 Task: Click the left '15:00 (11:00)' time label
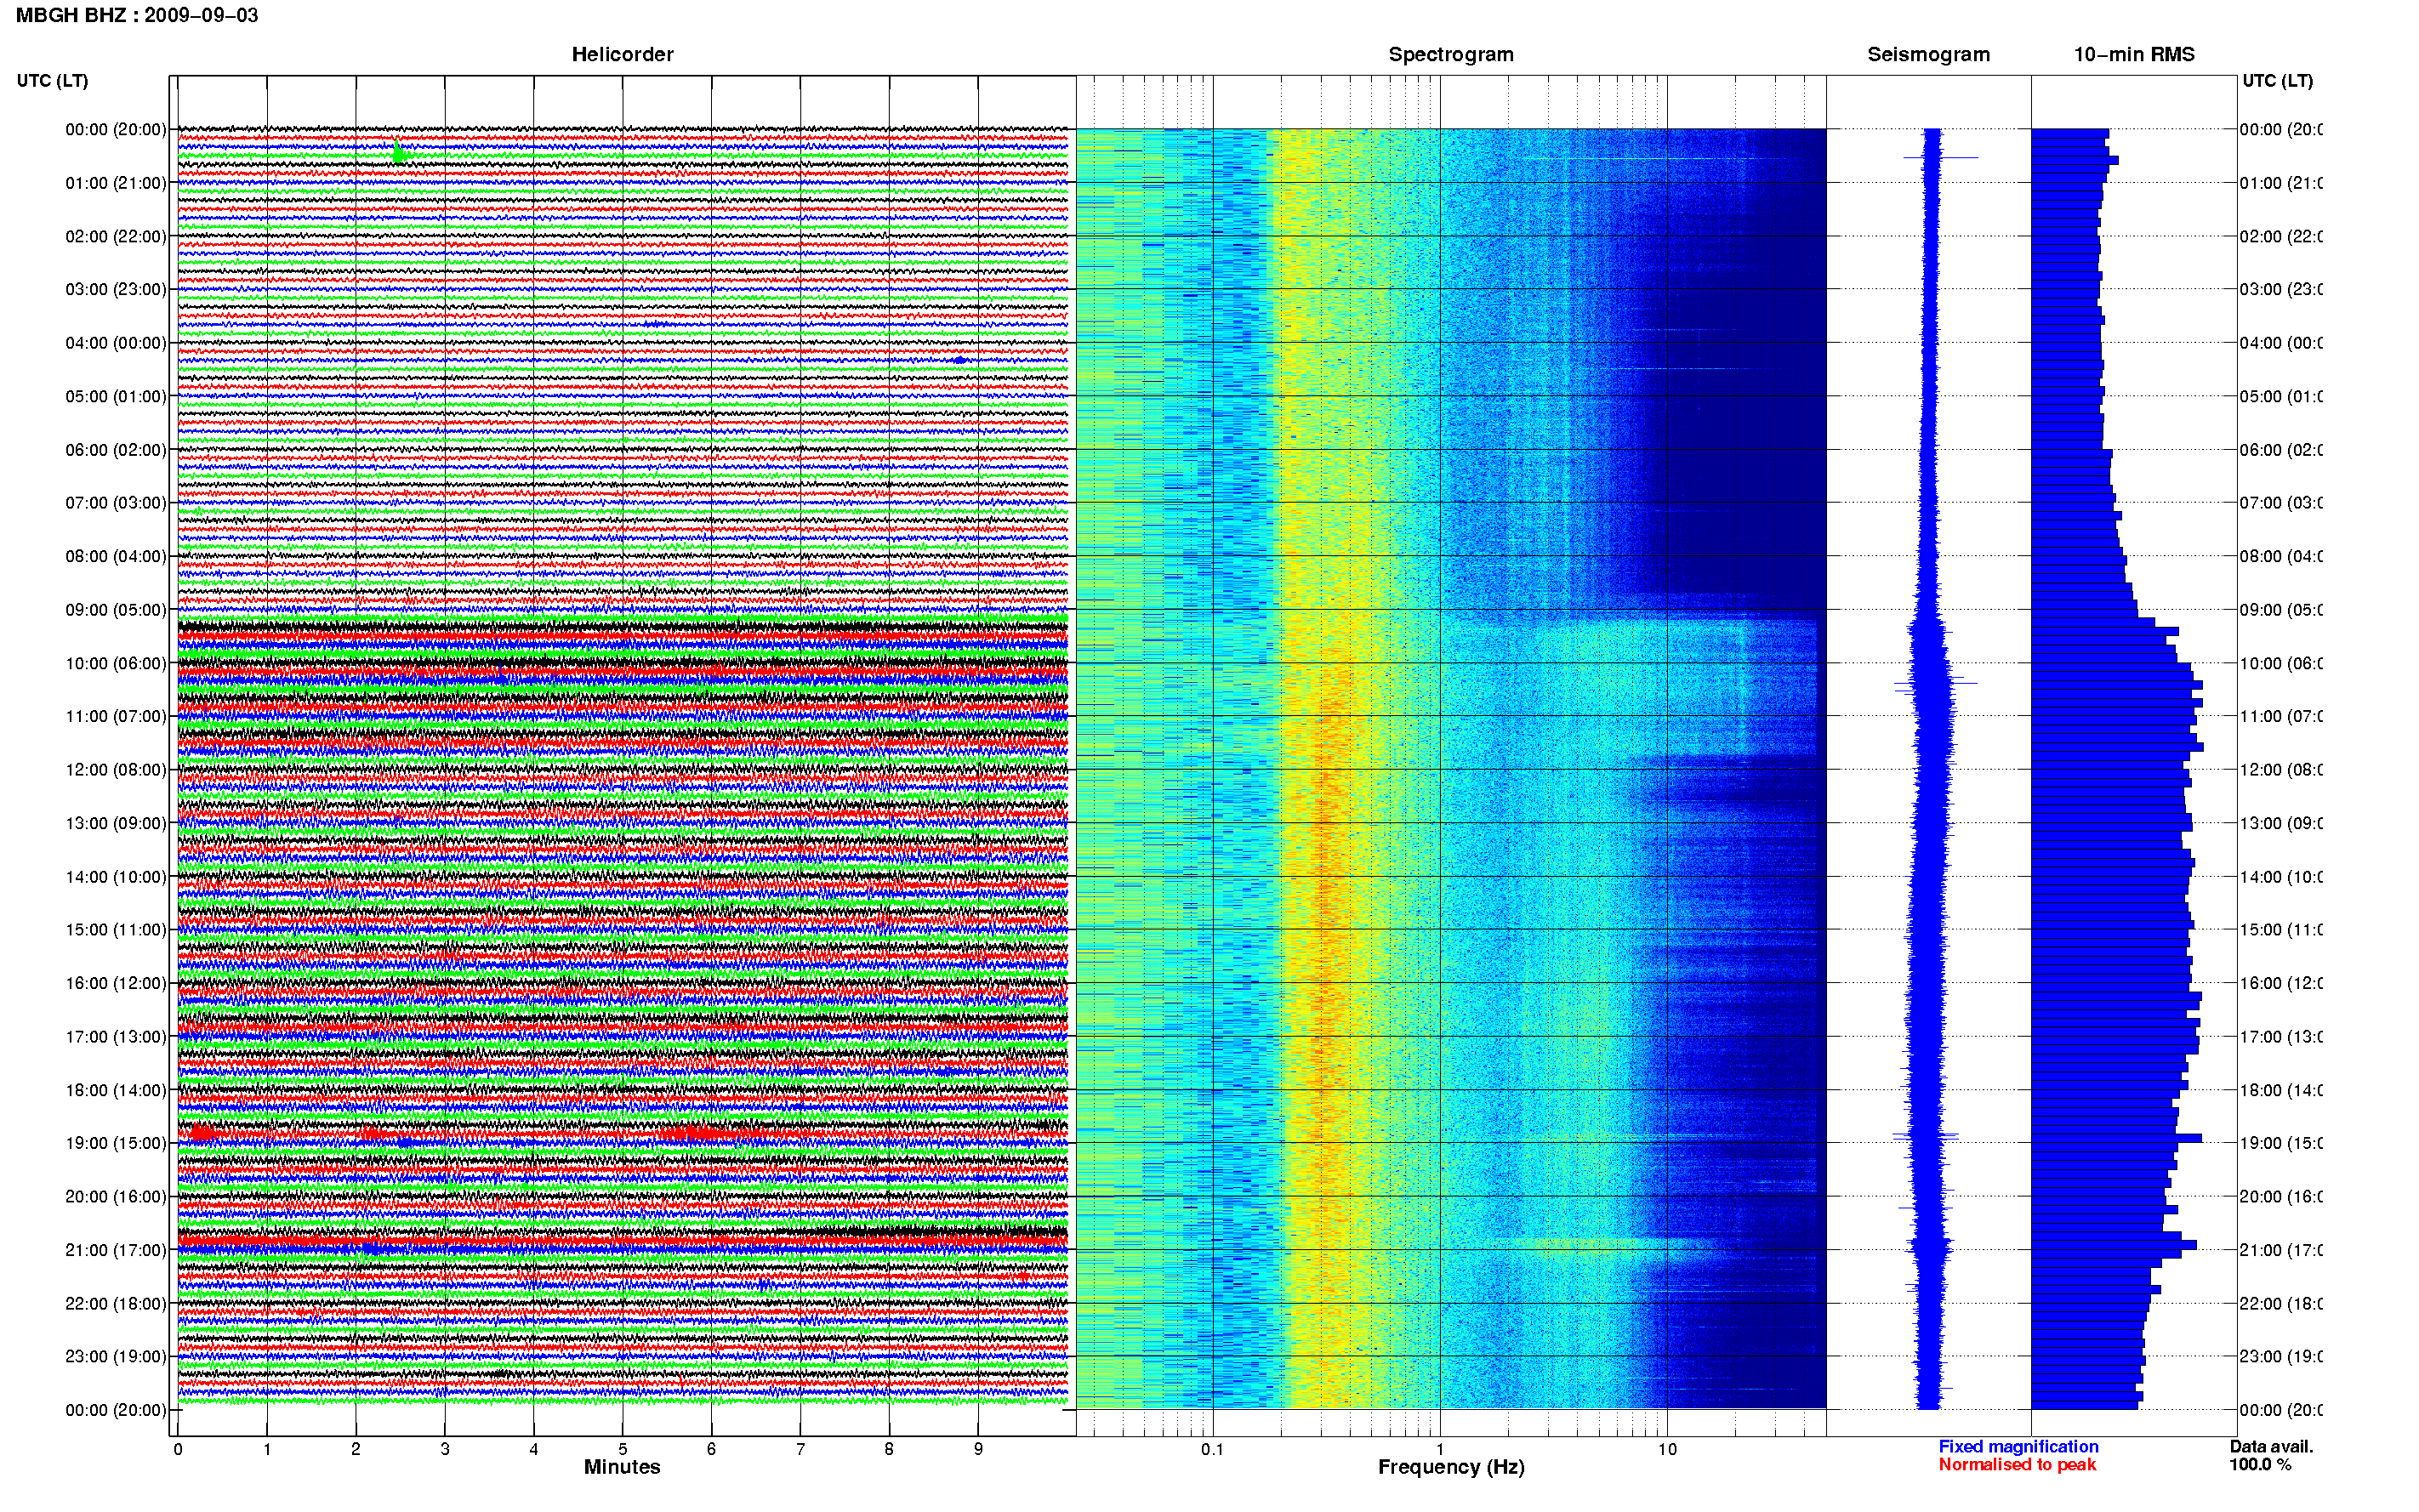(x=116, y=930)
